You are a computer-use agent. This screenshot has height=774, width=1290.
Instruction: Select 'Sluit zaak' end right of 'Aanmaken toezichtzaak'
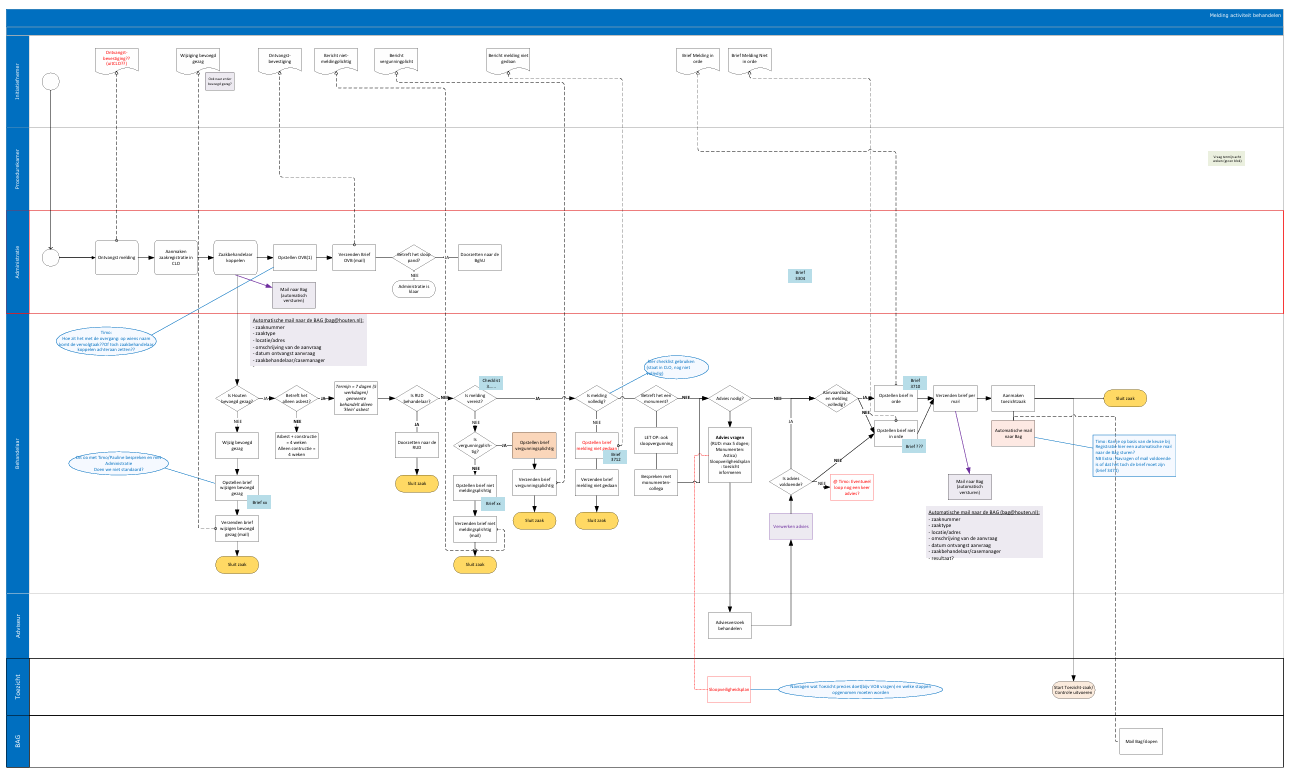point(1125,398)
